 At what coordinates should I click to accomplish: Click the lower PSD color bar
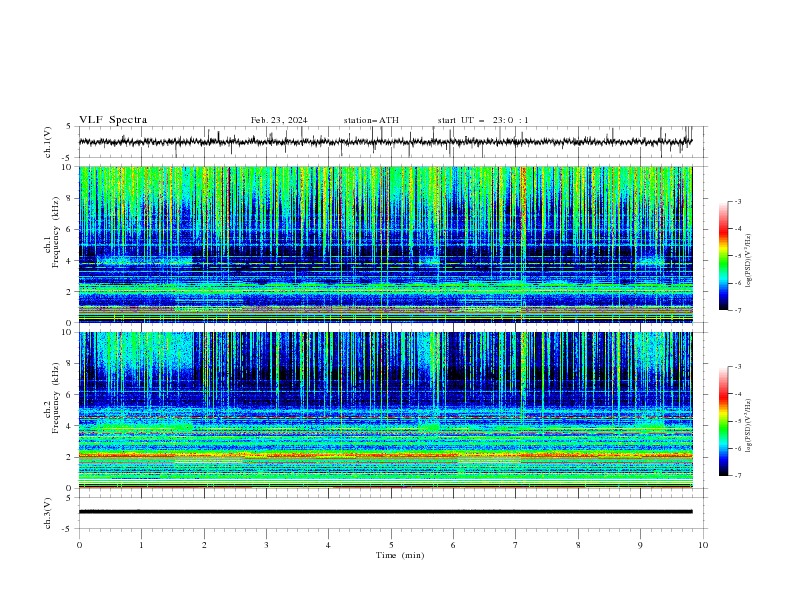[x=723, y=421]
